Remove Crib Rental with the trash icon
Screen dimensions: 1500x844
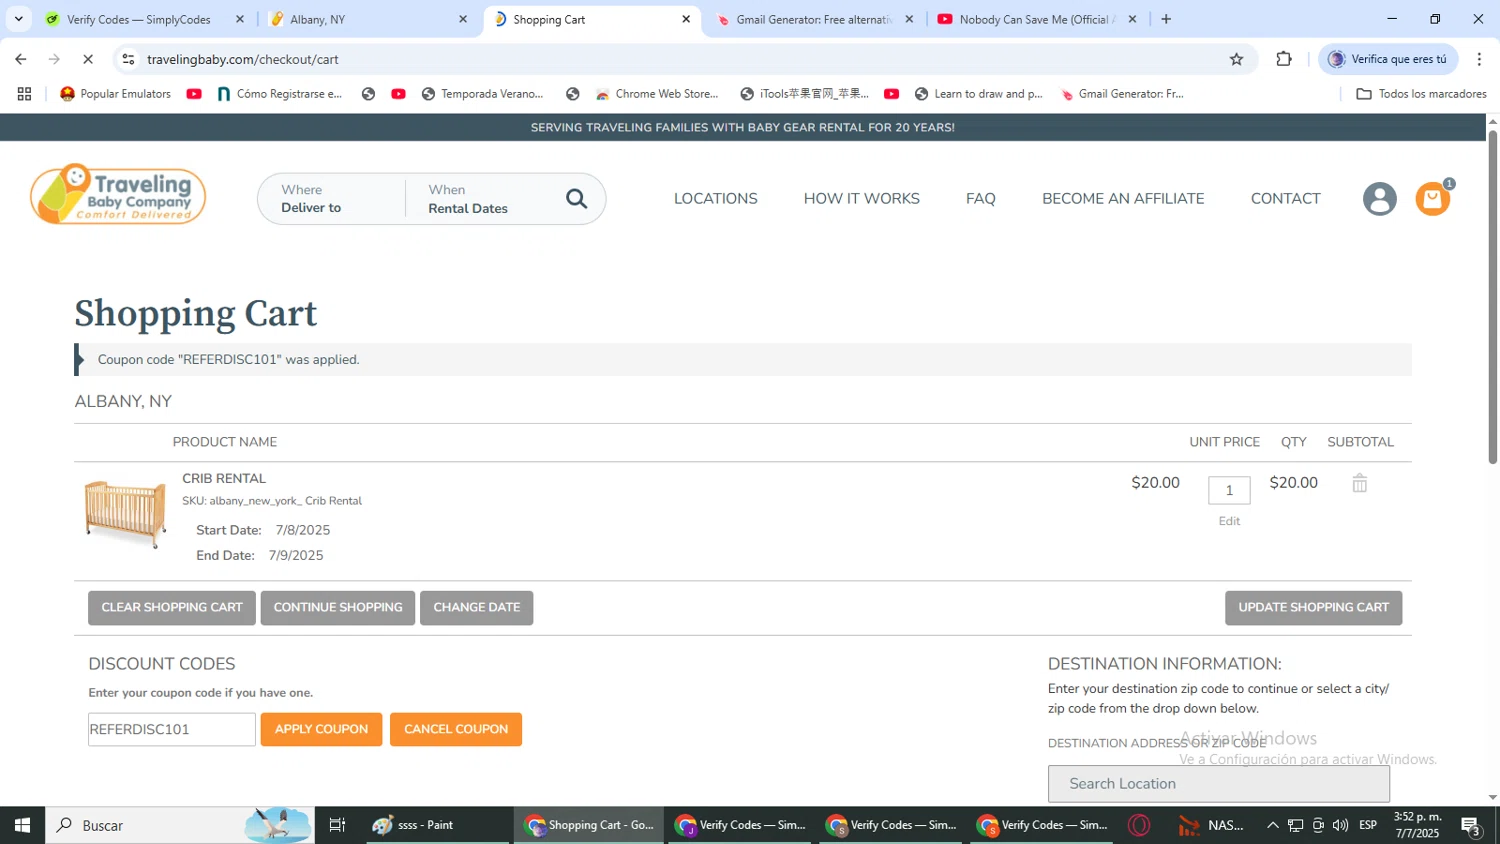1359,483
